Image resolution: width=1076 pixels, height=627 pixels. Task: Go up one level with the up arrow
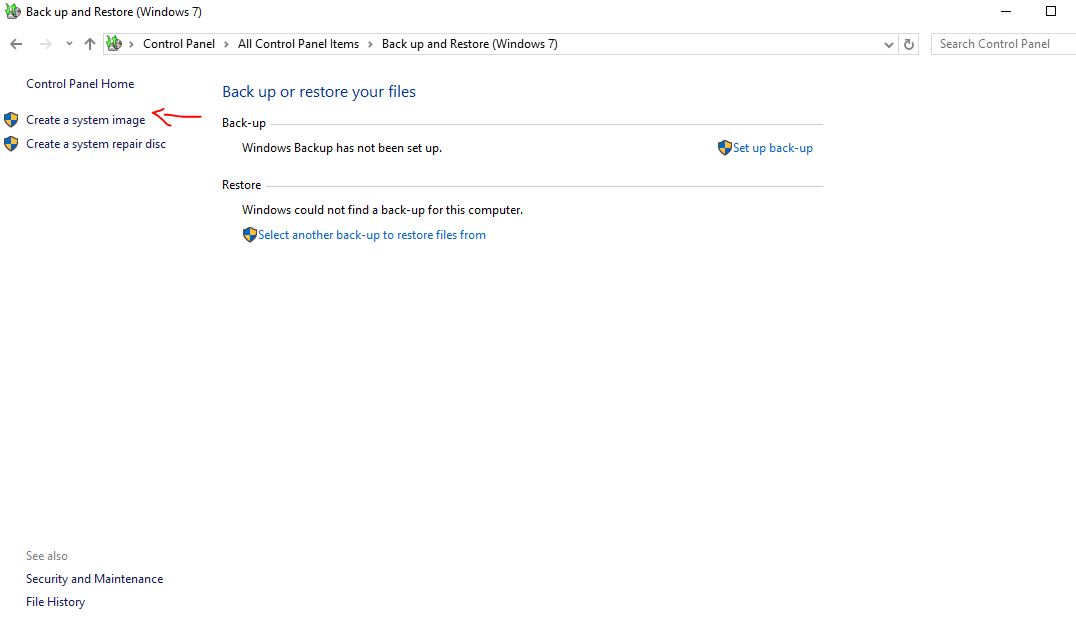[x=90, y=44]
